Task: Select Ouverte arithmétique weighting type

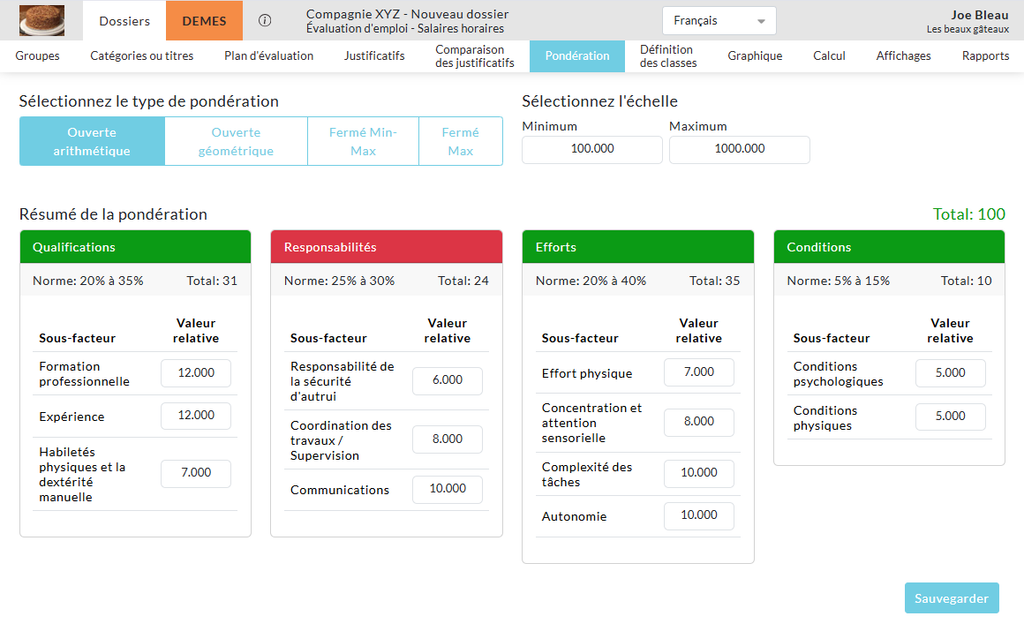Action: pyautogui.click(x=92, y=141)
